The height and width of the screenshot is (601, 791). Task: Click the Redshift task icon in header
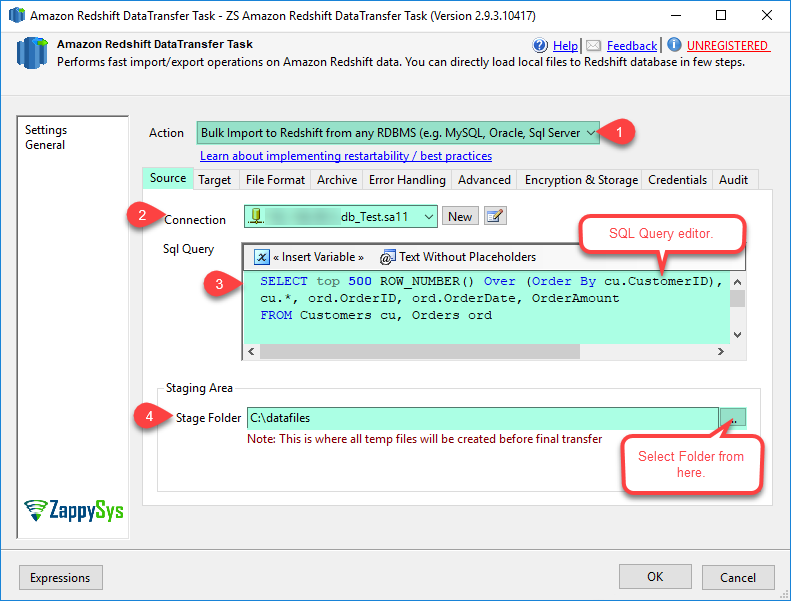32,52
